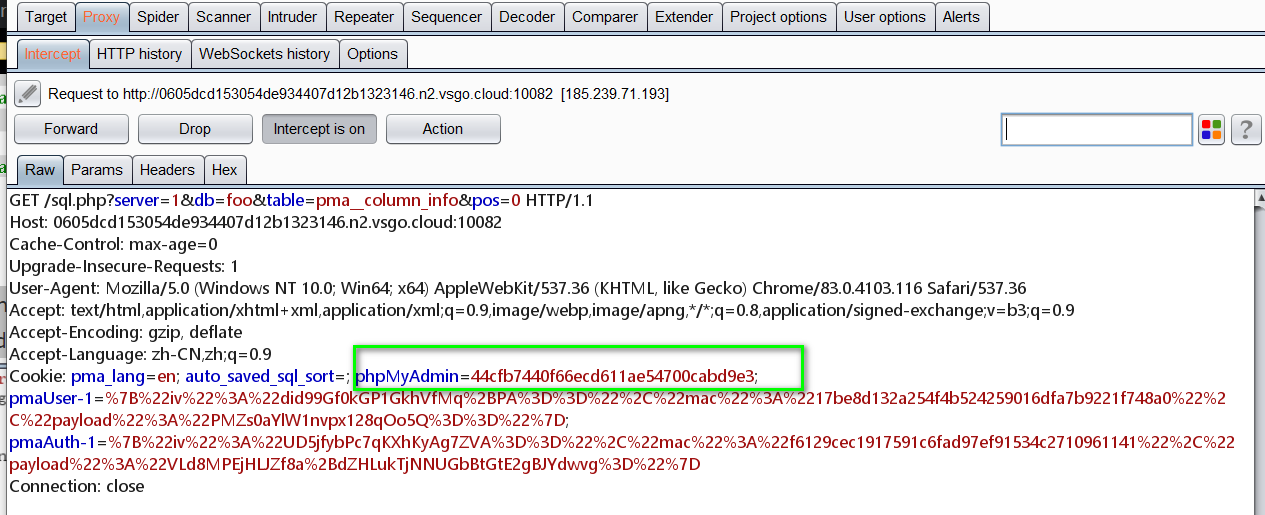Switch to the Headers view tab
This screenshot has height=515, width=1265.
167,170
